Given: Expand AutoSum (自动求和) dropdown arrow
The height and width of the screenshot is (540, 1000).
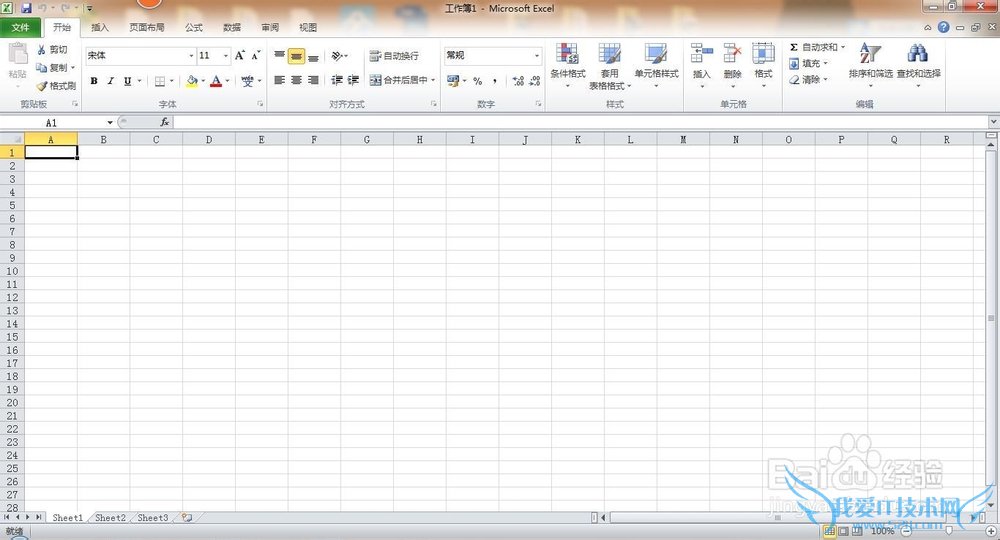Looking at the screenshot, I should coord(842,47).
